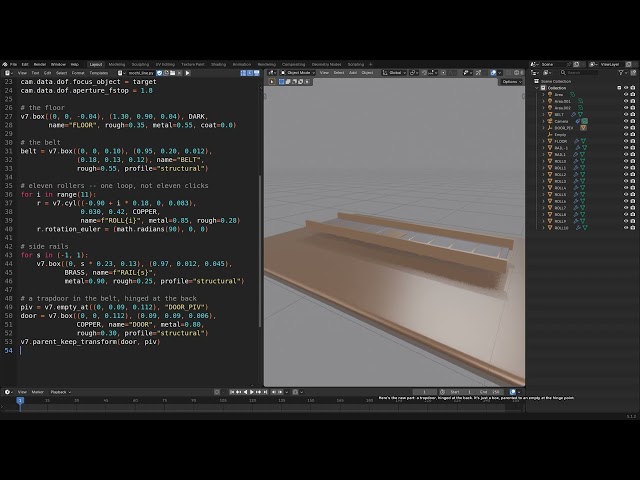Image resolution: width=640 pixels, height=480 pixels.
Task: Open the Format menu in text editor
Action: 78,73
